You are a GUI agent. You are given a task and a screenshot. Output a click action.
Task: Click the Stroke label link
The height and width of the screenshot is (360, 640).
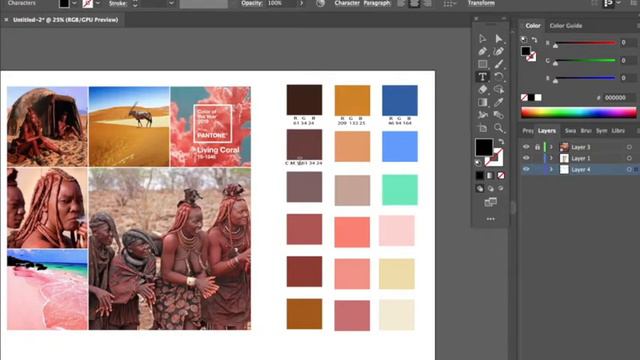coord(118,3)
